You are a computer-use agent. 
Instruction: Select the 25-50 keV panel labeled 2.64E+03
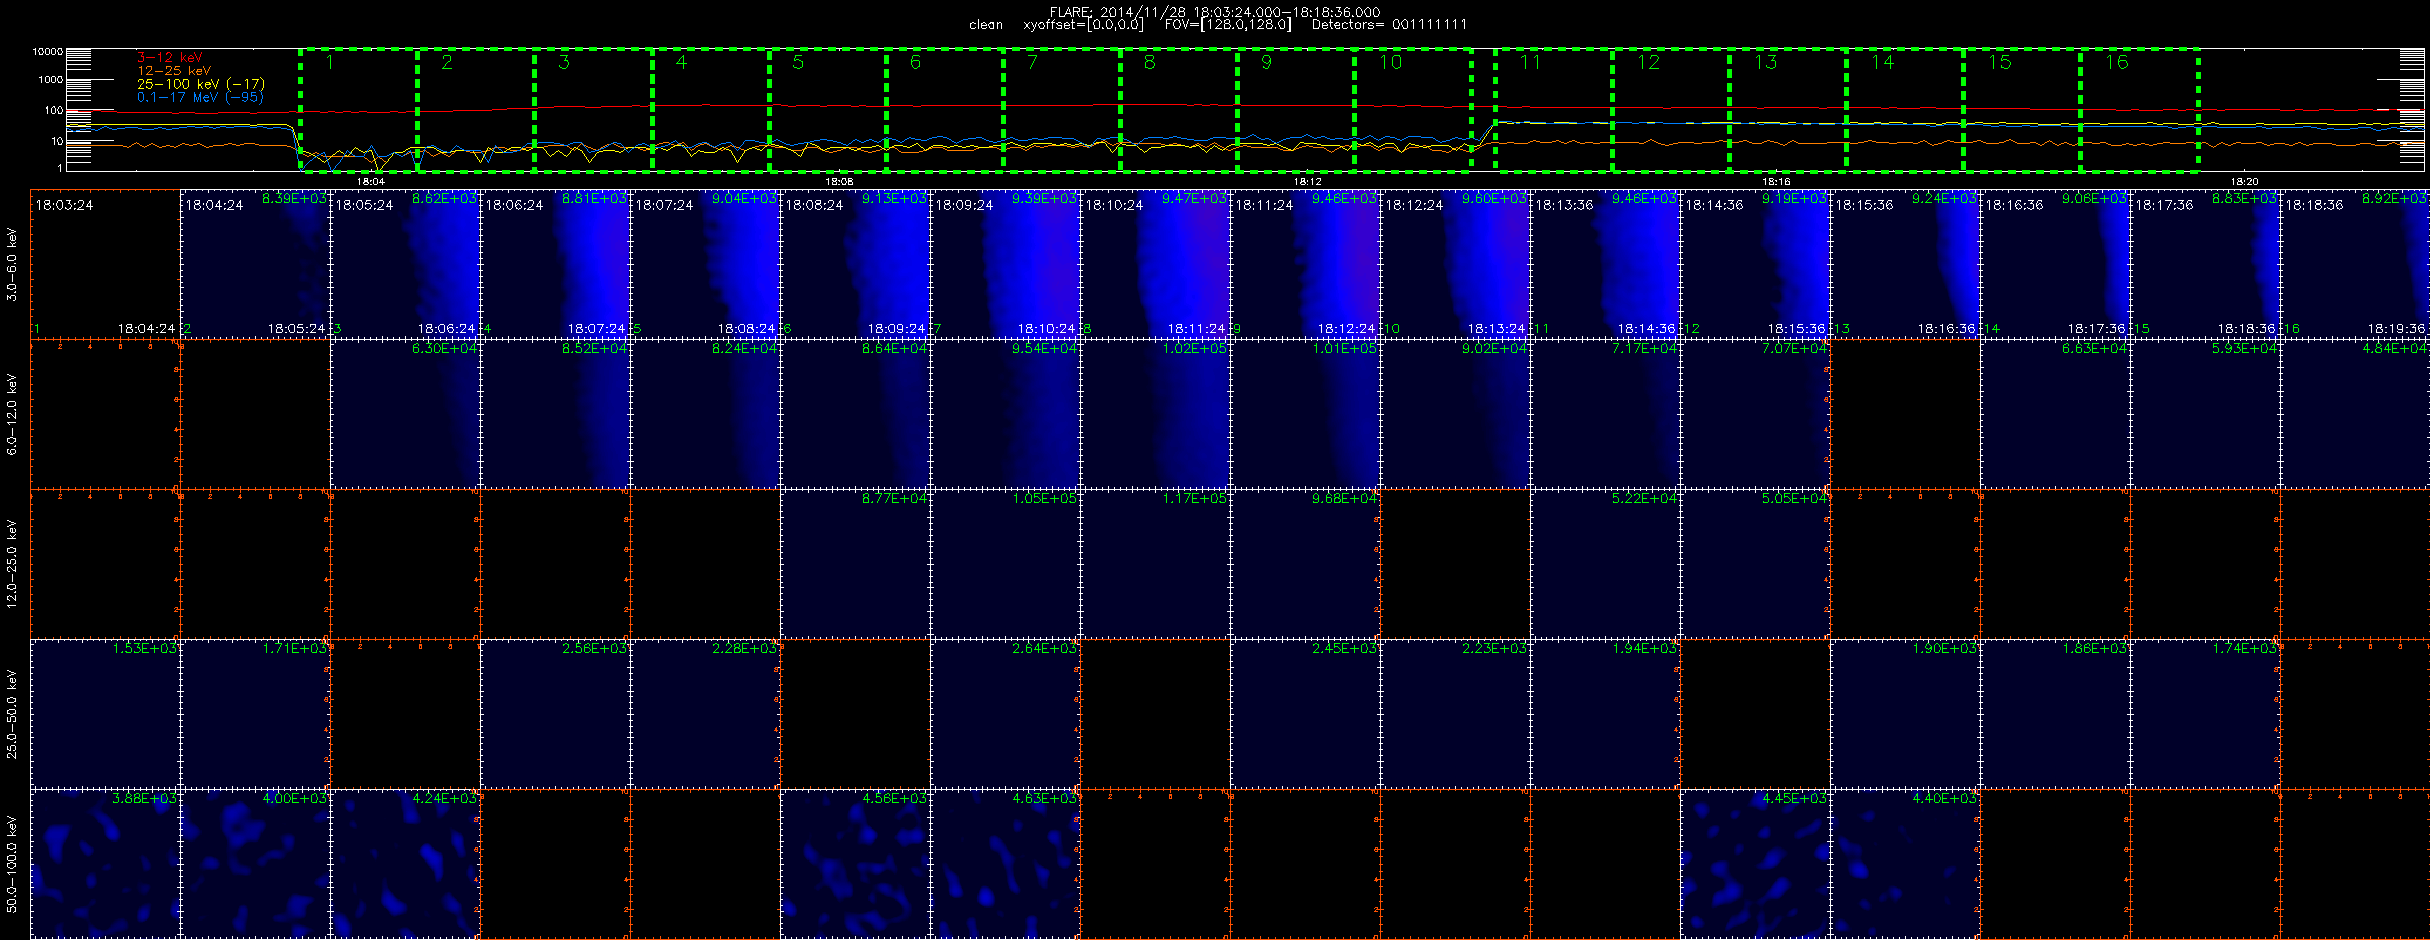pyautogui.click(x=1005, y=714)
